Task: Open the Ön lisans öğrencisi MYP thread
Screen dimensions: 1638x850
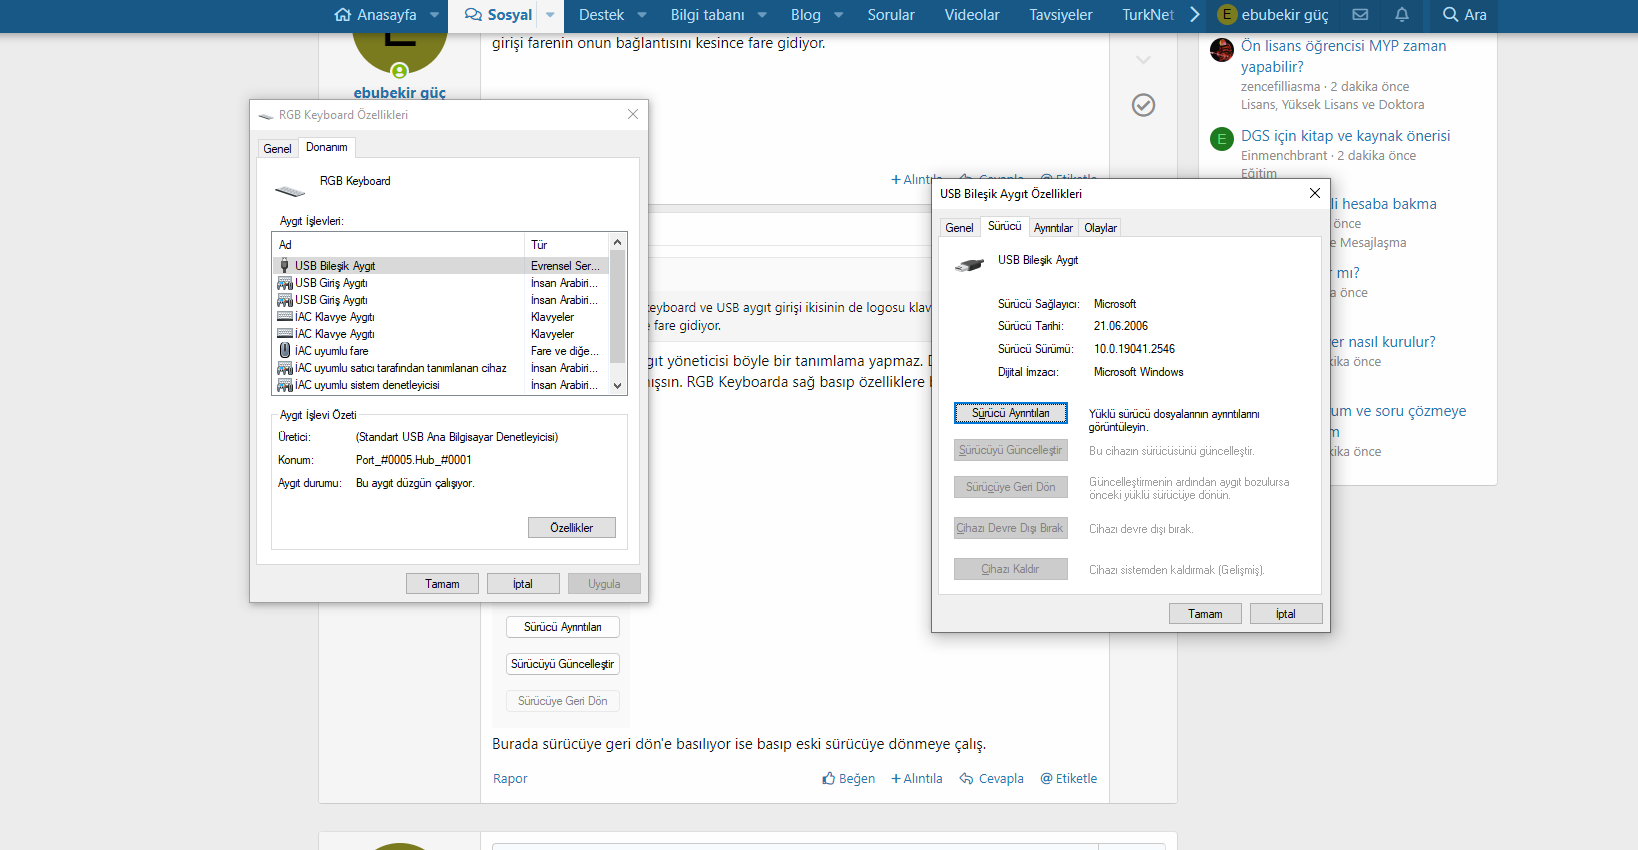Action: (x=1343, y=56)
